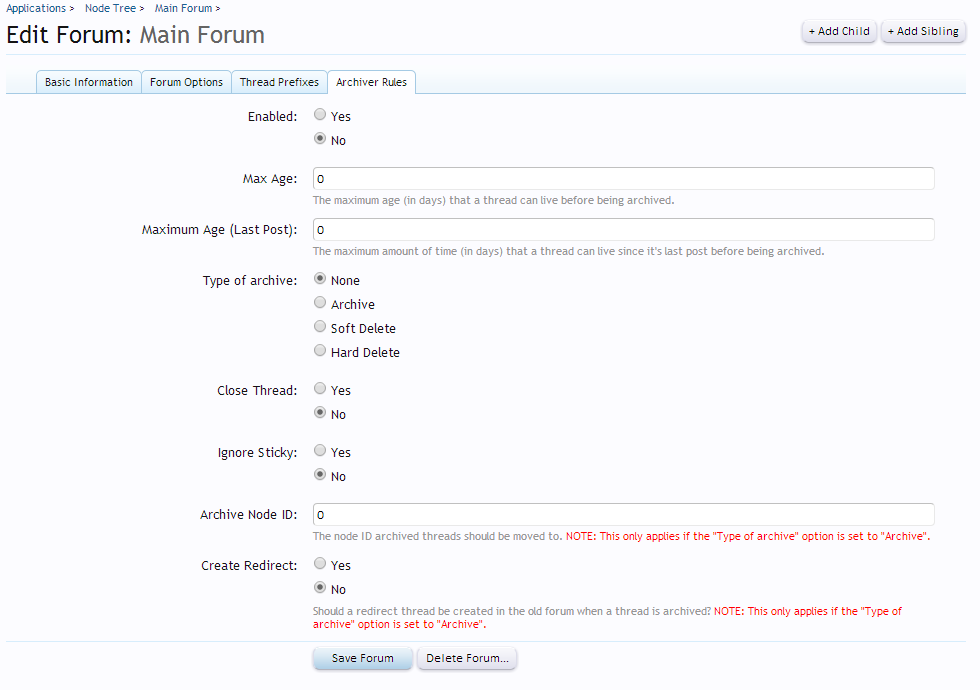980x690 pixels.
Task: Set Close Thread to Yes
Action: tap(320, 390)
